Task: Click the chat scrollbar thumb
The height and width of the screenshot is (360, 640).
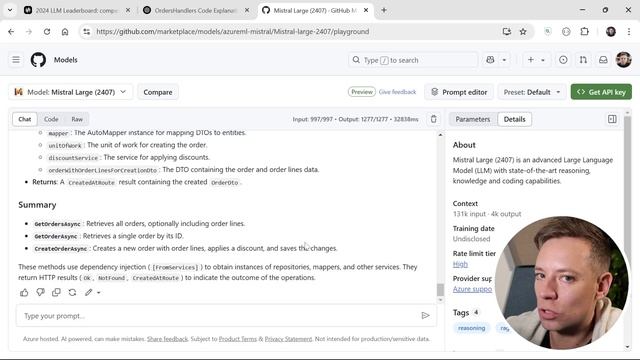Action: [x=440, y=290]
